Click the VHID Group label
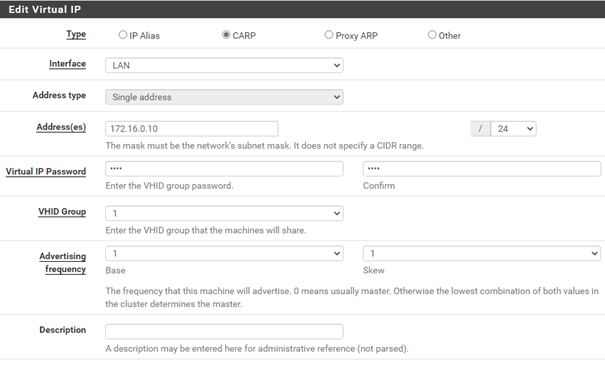This screenshot has height=371, width=605. (x=62, y=212)
